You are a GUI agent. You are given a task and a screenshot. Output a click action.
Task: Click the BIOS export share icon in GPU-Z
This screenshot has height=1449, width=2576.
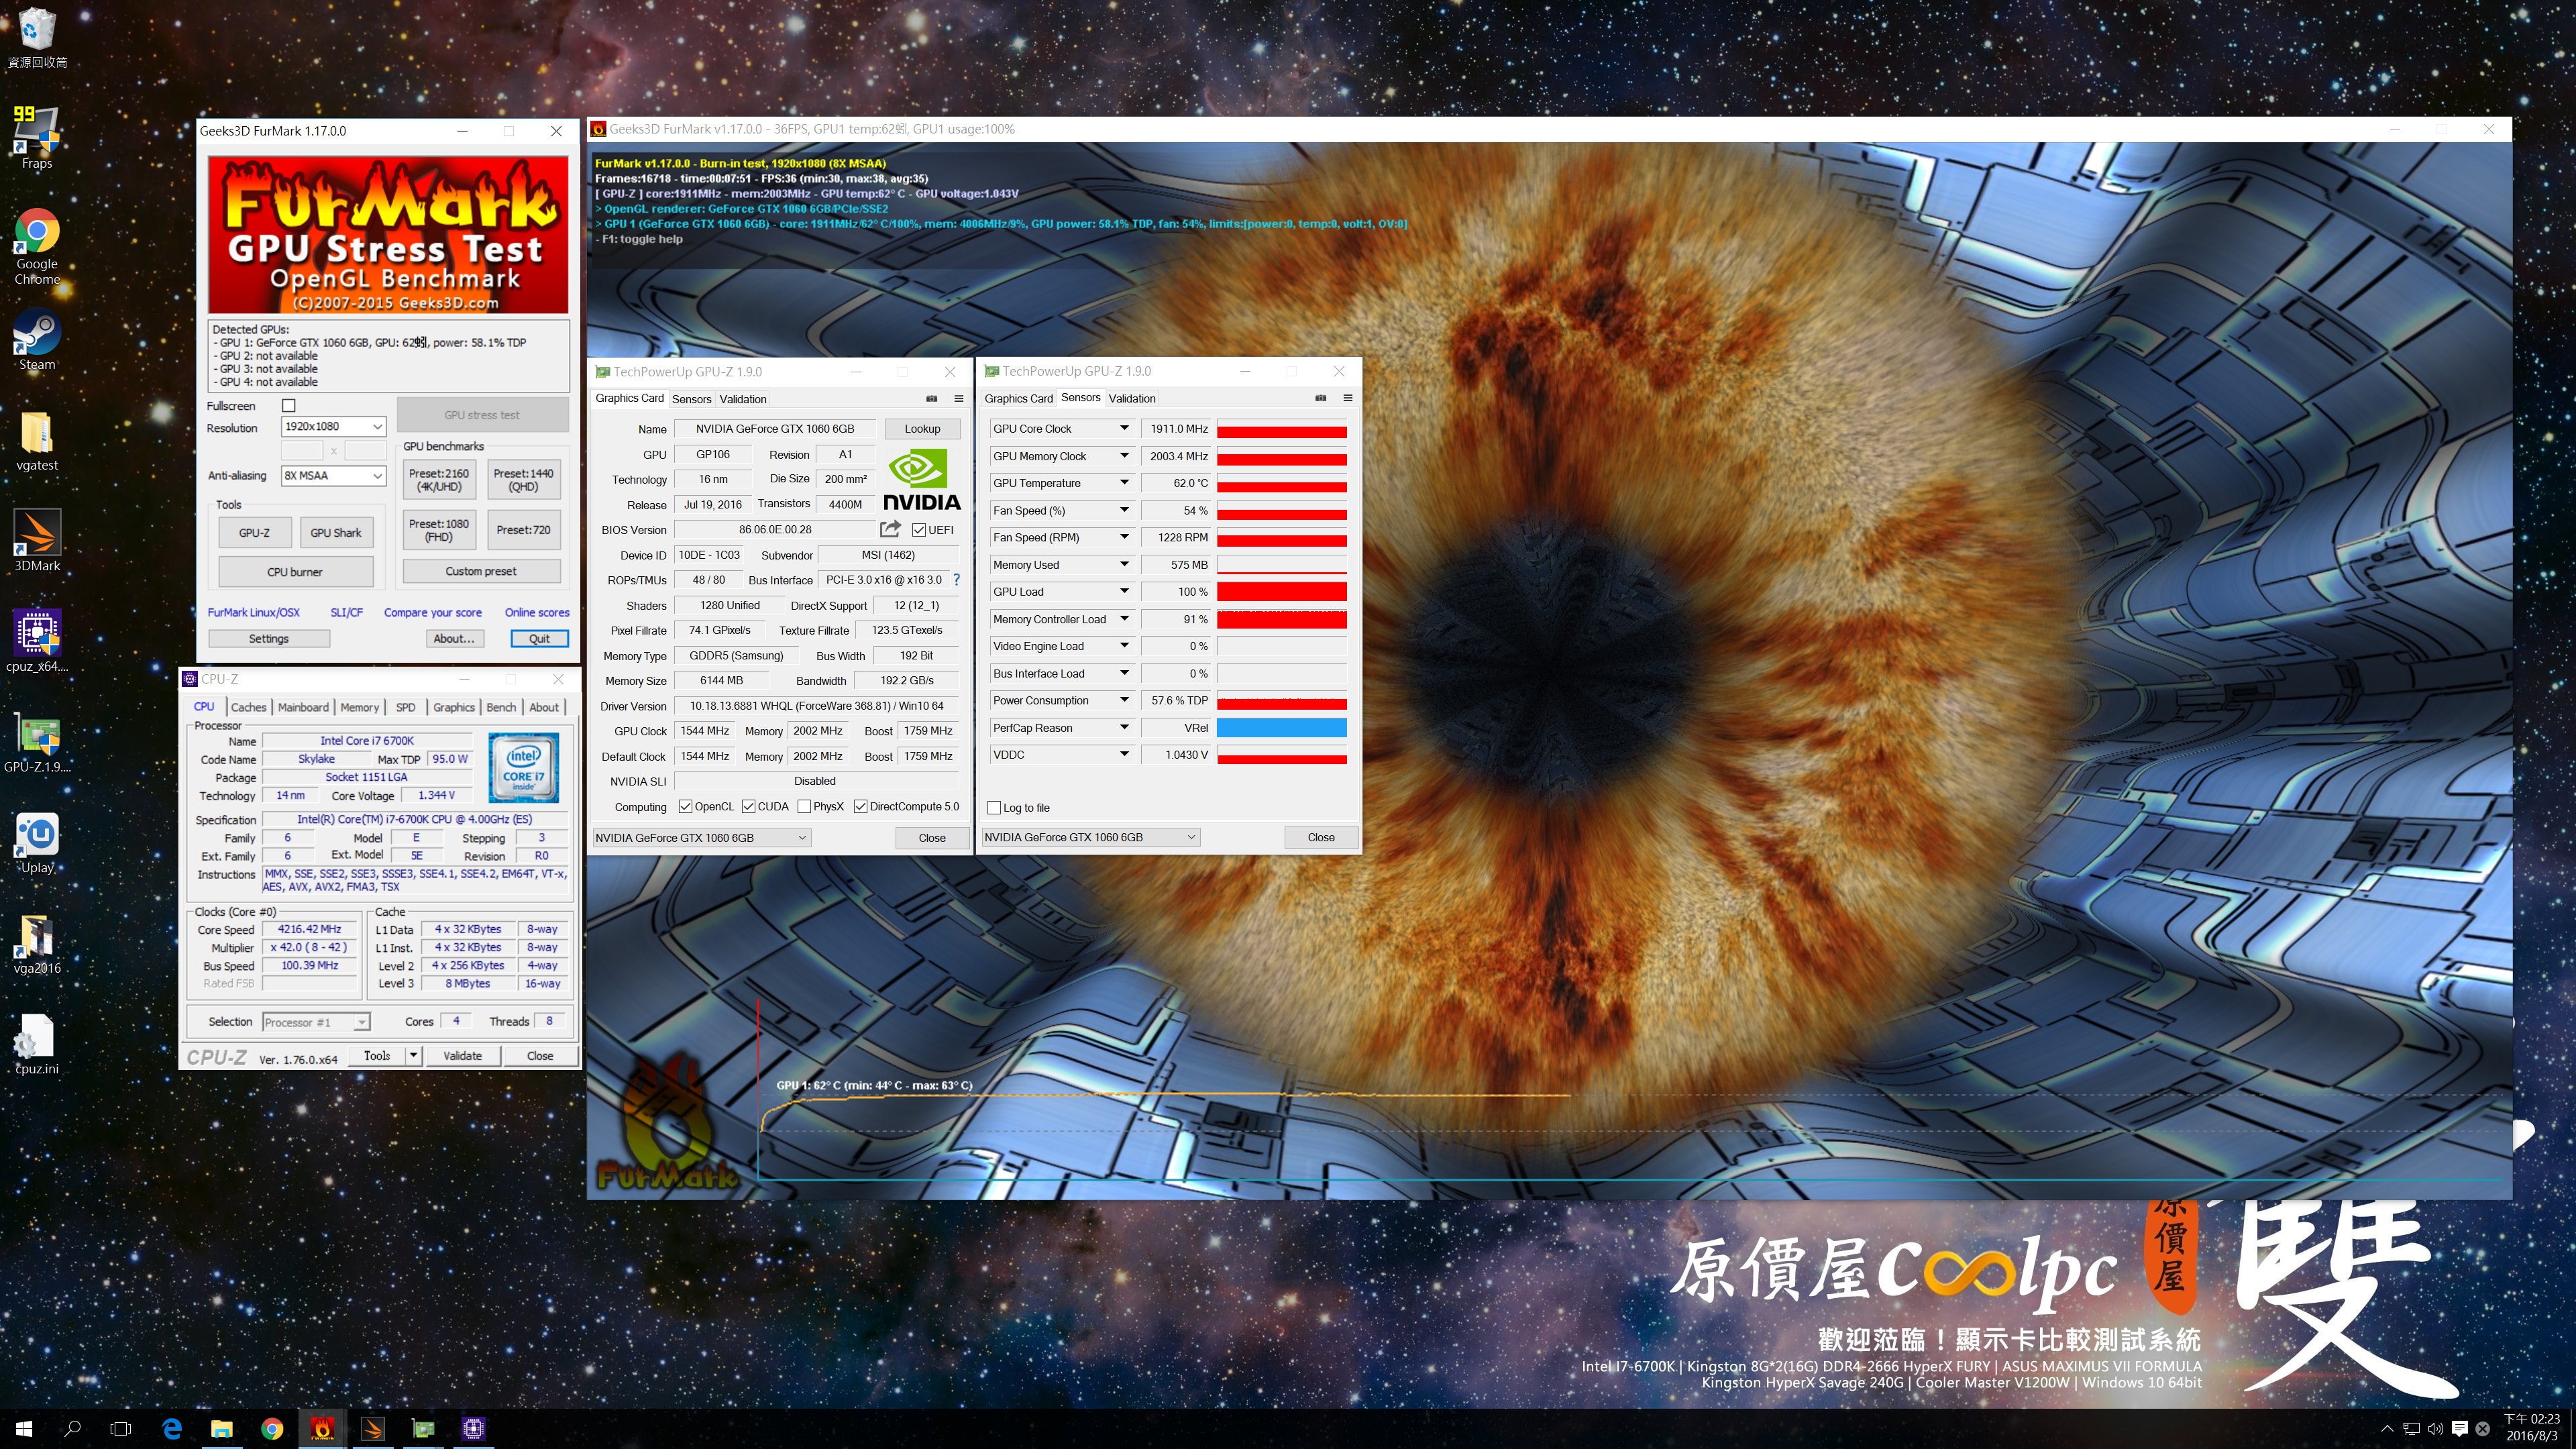pyautogui.click(x=890, y=529)
